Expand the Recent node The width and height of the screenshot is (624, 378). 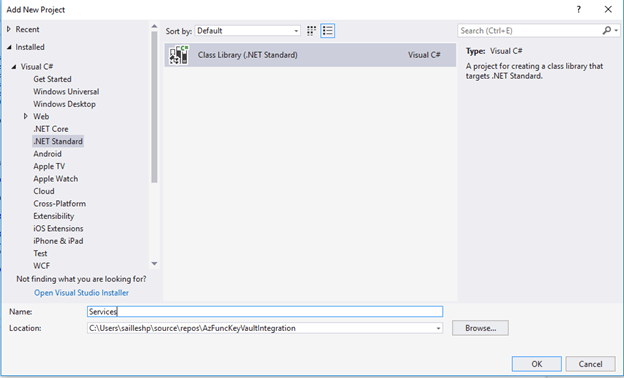pyautogui.click(x=9, y=29)
